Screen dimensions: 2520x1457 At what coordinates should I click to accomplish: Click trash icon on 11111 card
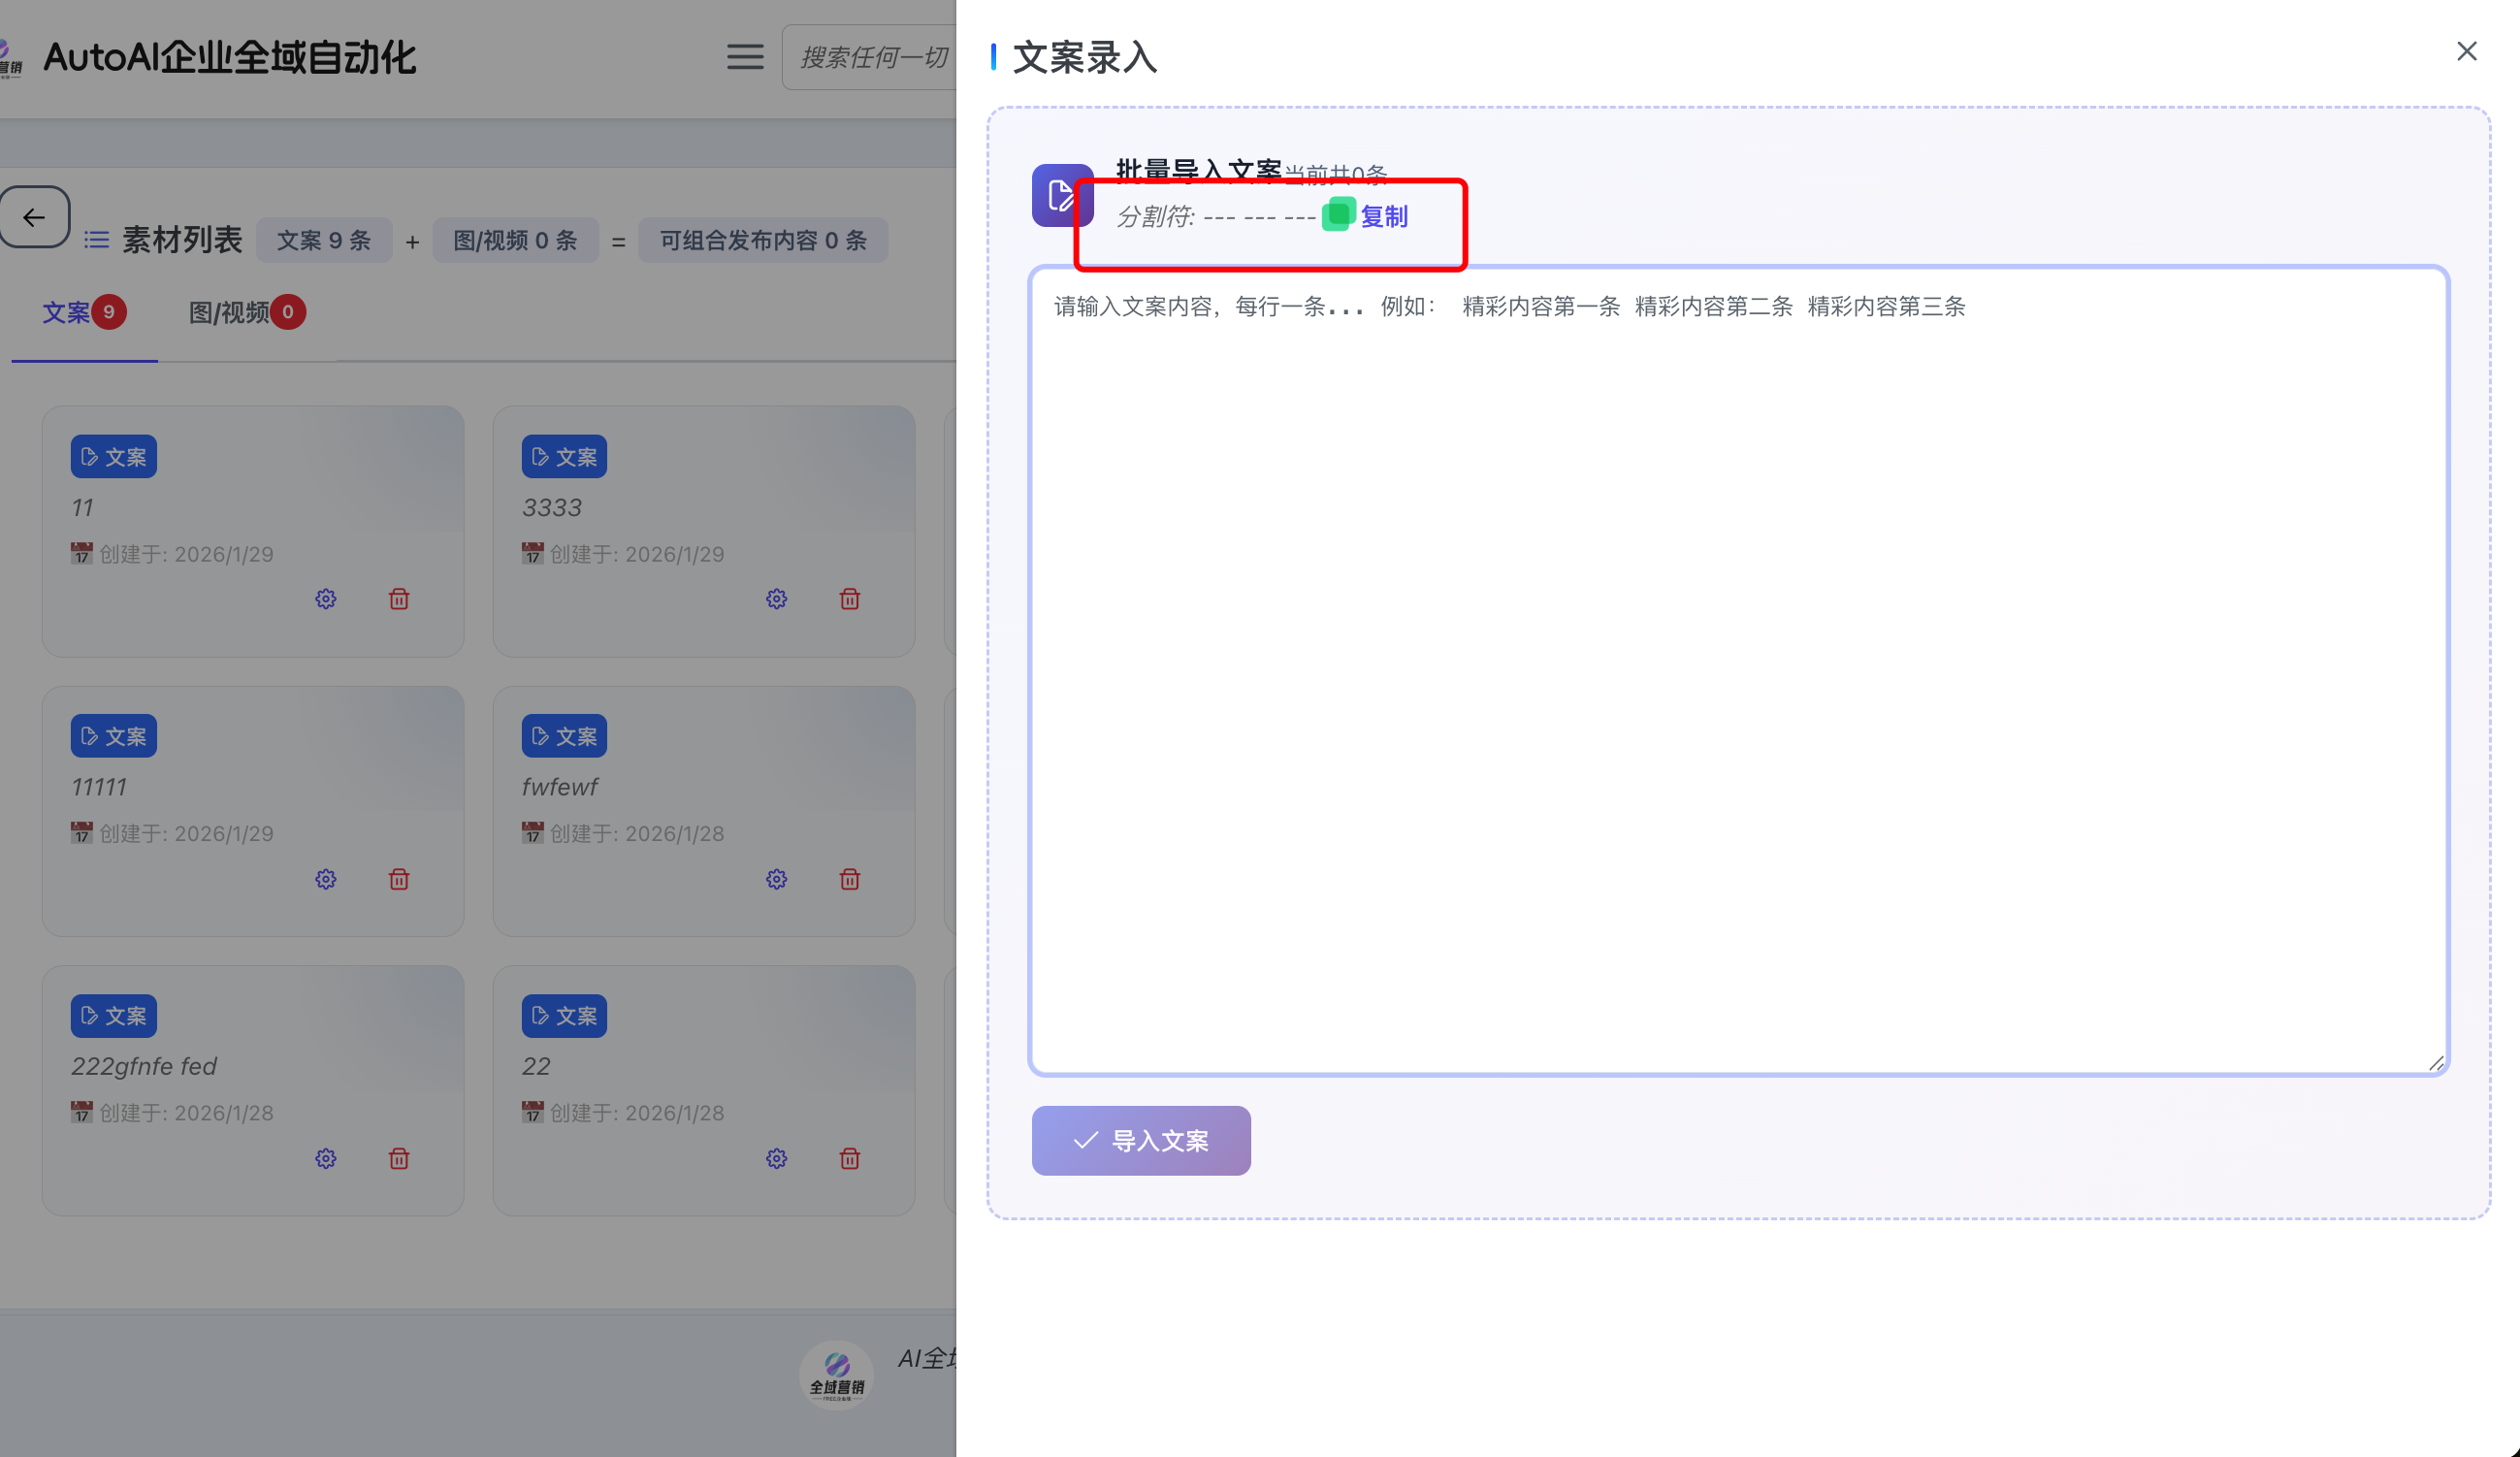pos(399,879)
